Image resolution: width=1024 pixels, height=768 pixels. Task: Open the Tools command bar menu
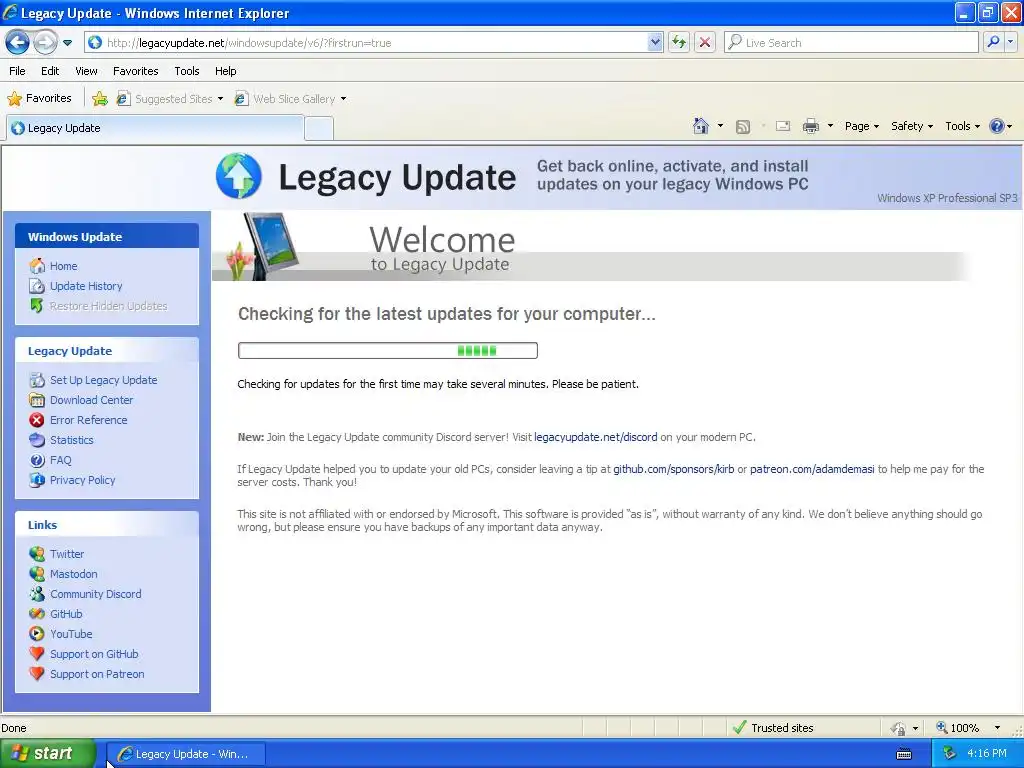point(962,126)
